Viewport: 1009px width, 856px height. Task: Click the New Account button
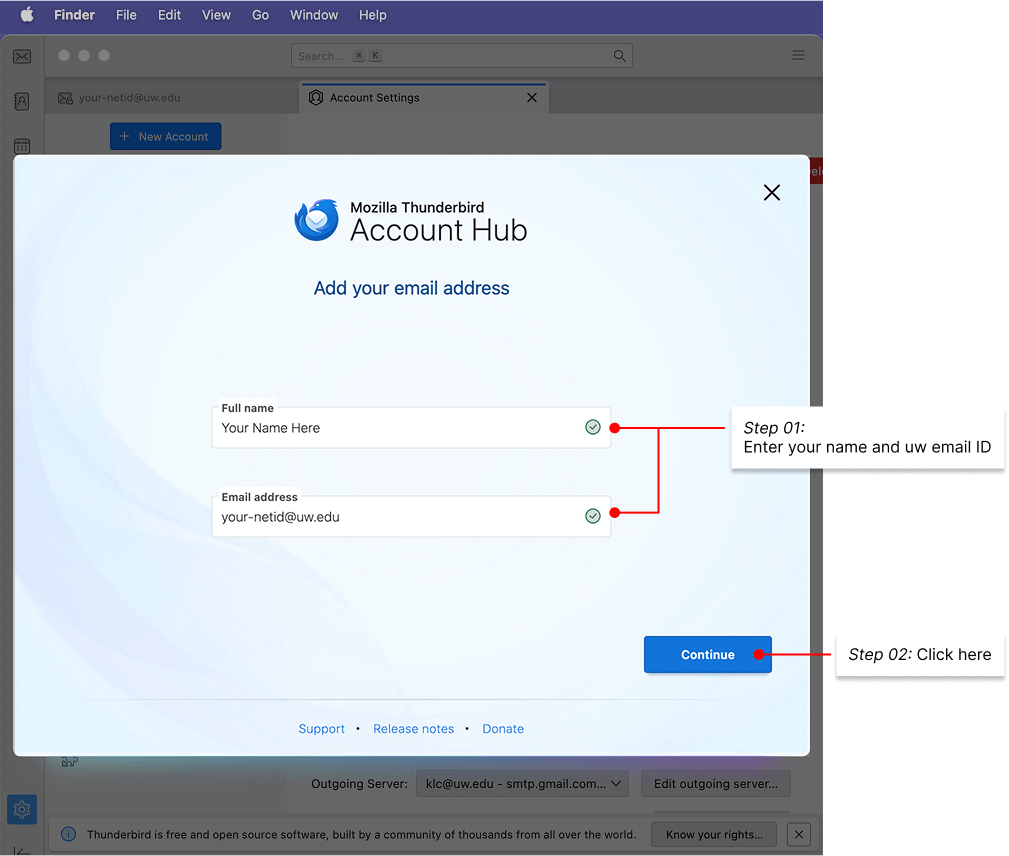point(165,136)
